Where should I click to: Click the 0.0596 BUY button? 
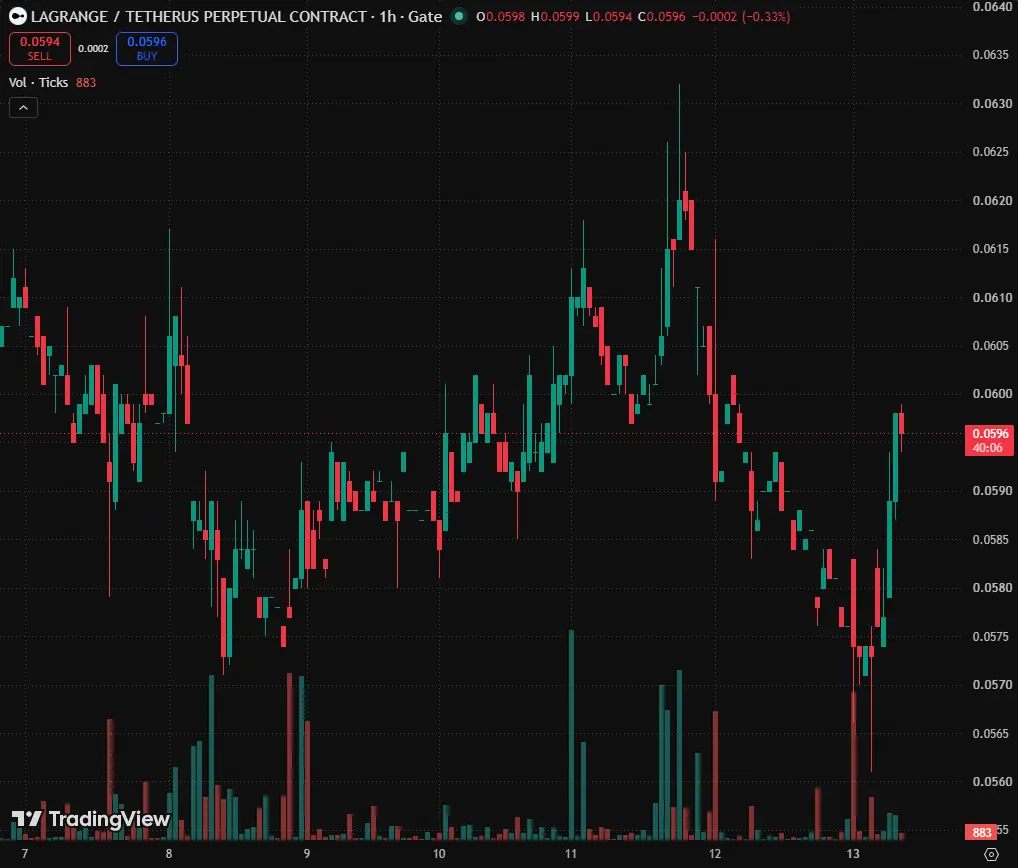(147, 49)
